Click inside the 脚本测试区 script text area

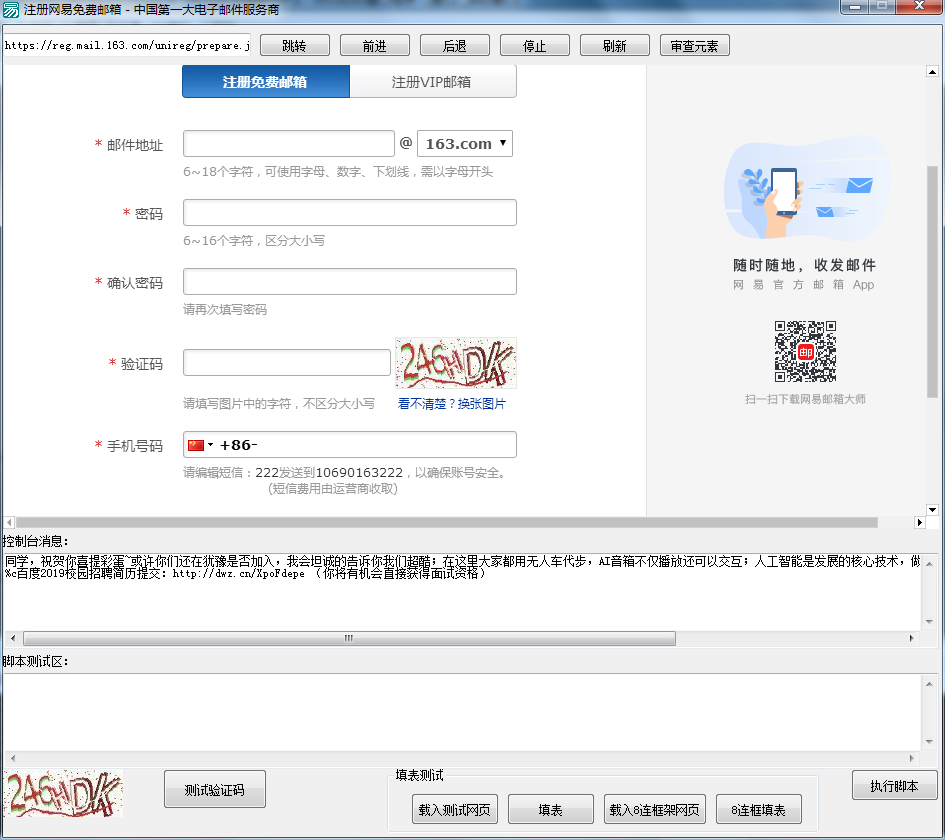coord(462,712)
